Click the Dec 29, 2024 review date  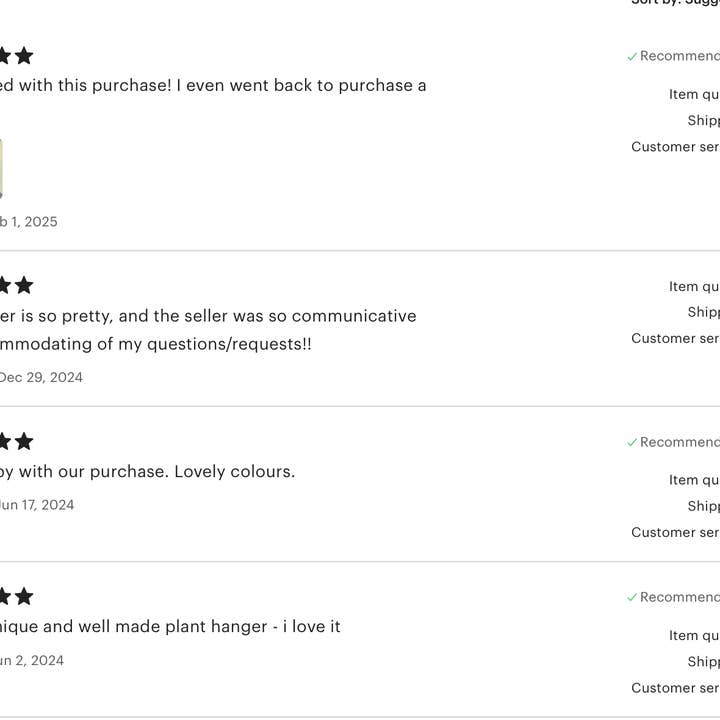coord(41,377)
